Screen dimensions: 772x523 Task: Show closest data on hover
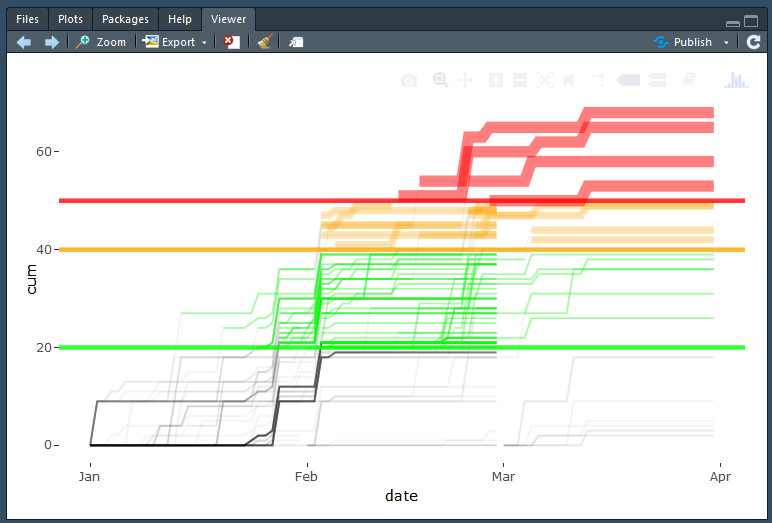click(x=628, y=80)
